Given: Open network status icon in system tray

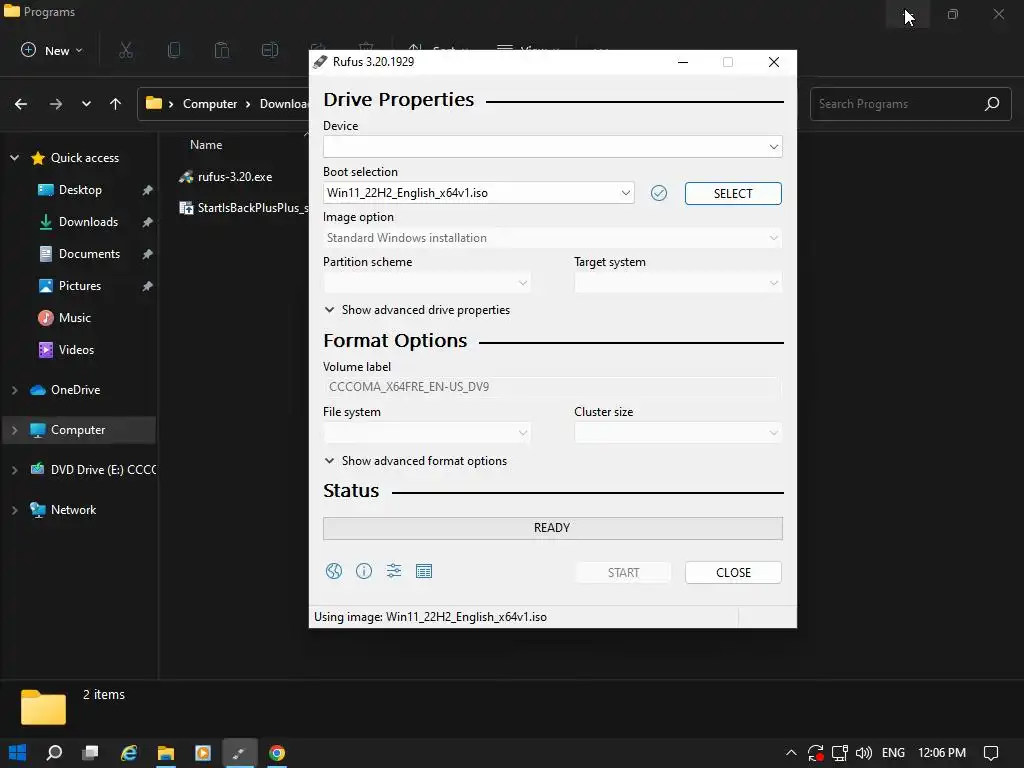Looking at the screenshot, I should point(840,753).
